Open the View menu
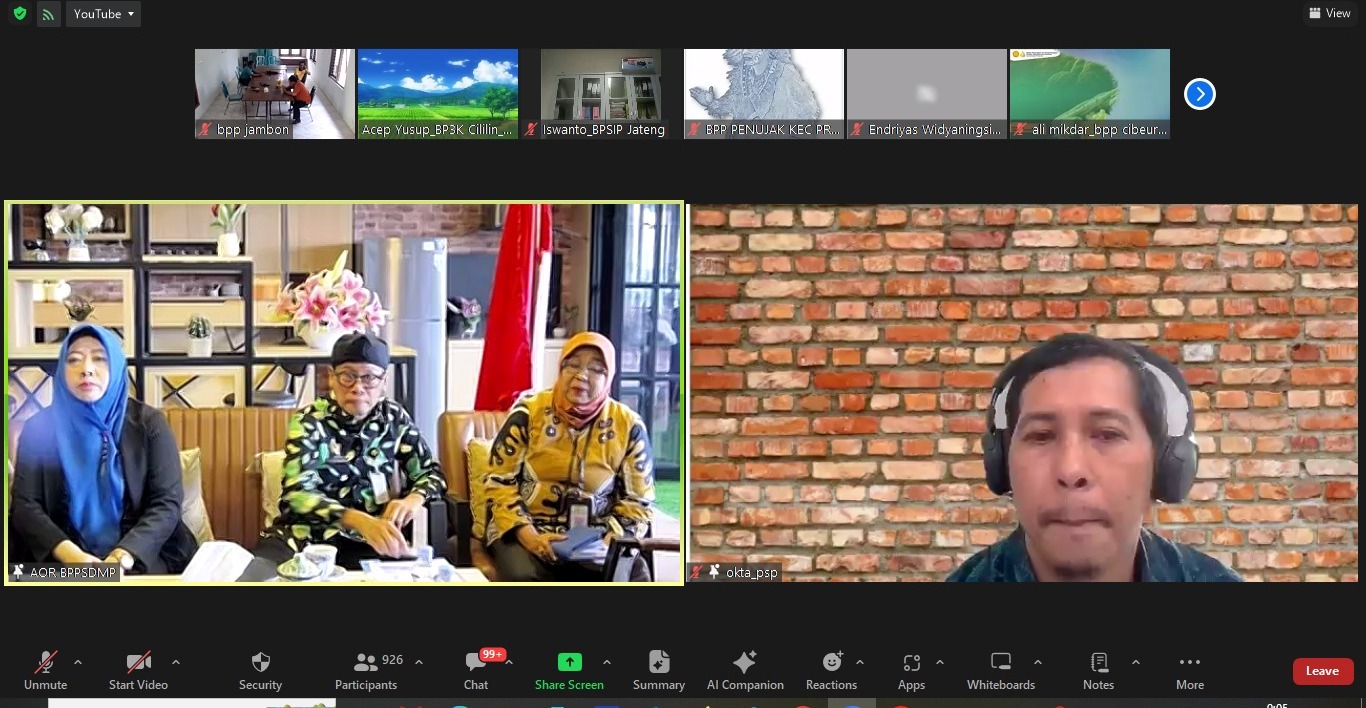This screenshot has height=708, width=1366. click(1330, 13)
